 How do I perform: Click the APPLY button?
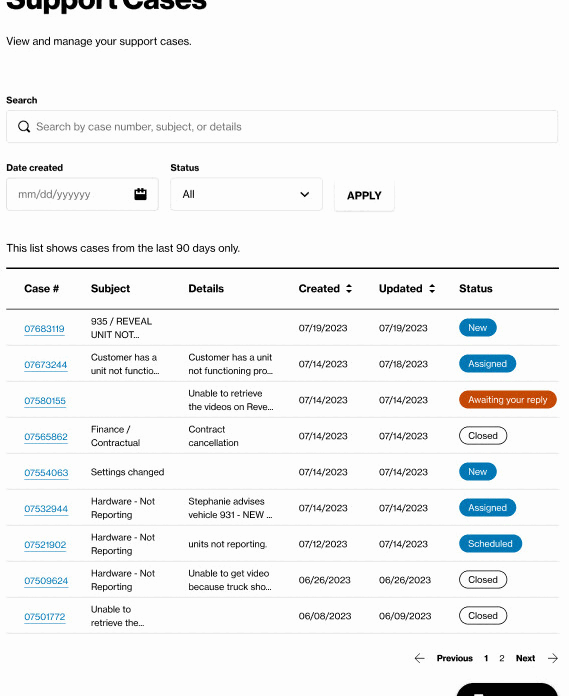pos(364,195)
